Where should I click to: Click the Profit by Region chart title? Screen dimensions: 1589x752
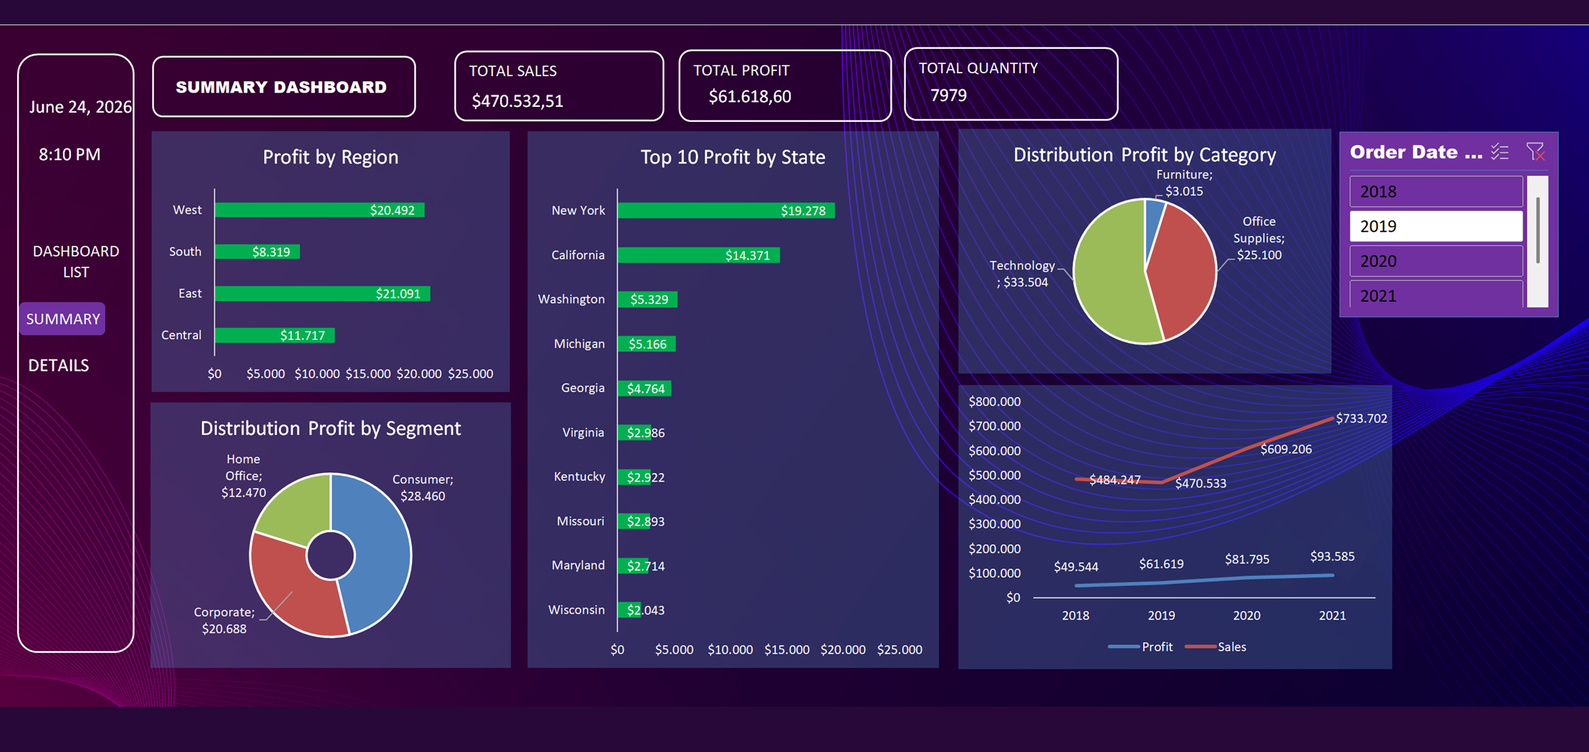(x=330, y=157)
